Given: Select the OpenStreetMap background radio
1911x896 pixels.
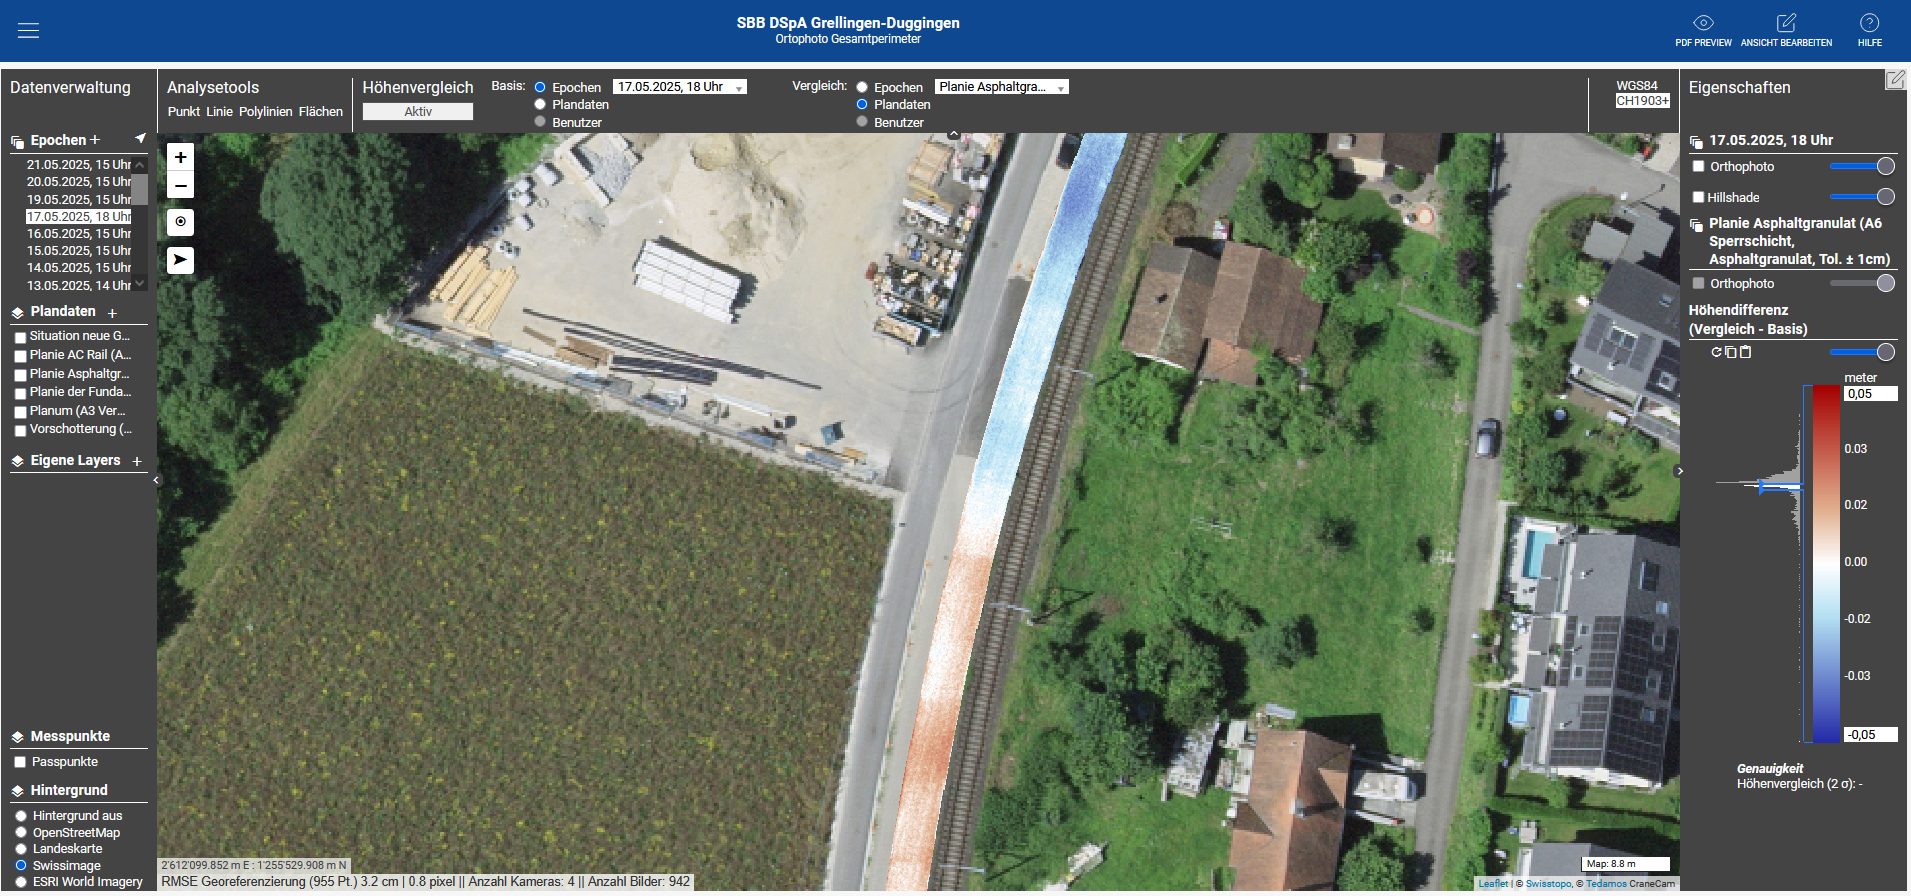Looking at the screenshot, I should click(x=21, y=833).
